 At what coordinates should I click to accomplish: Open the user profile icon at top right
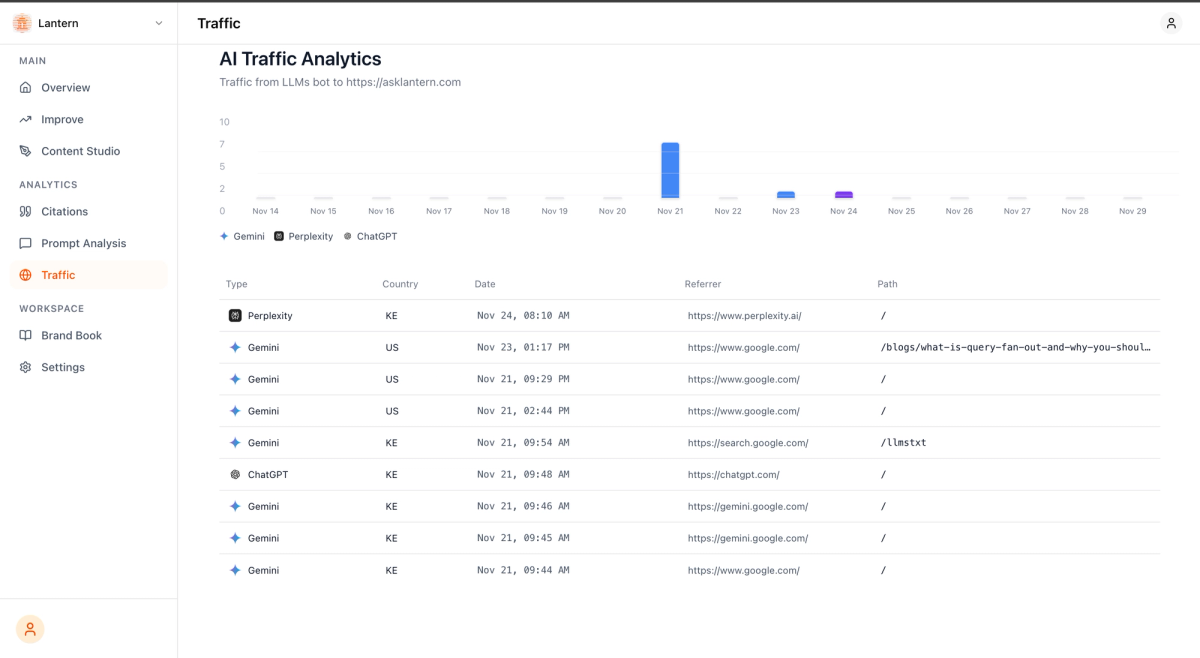pyautogui.click(x=1171, y=23)
